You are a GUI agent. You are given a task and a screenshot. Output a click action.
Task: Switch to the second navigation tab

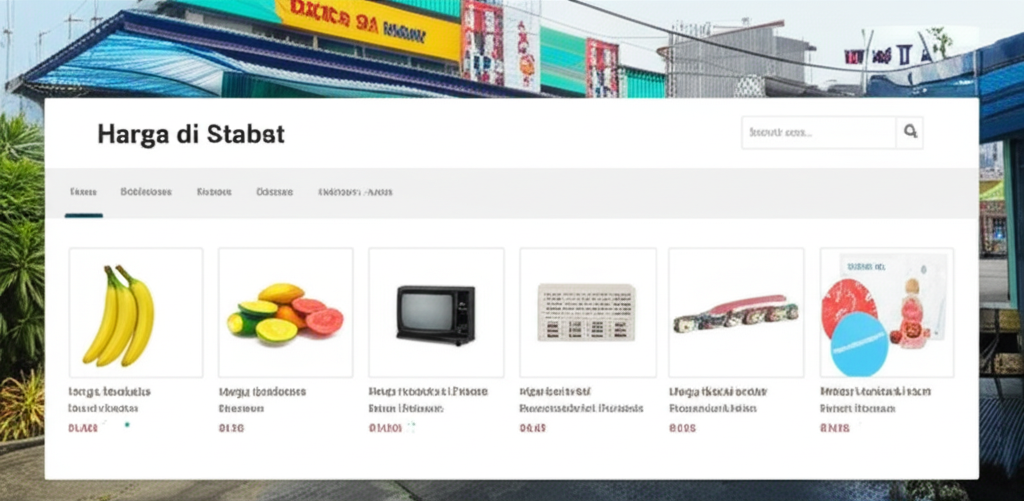(x=146, y=192)
